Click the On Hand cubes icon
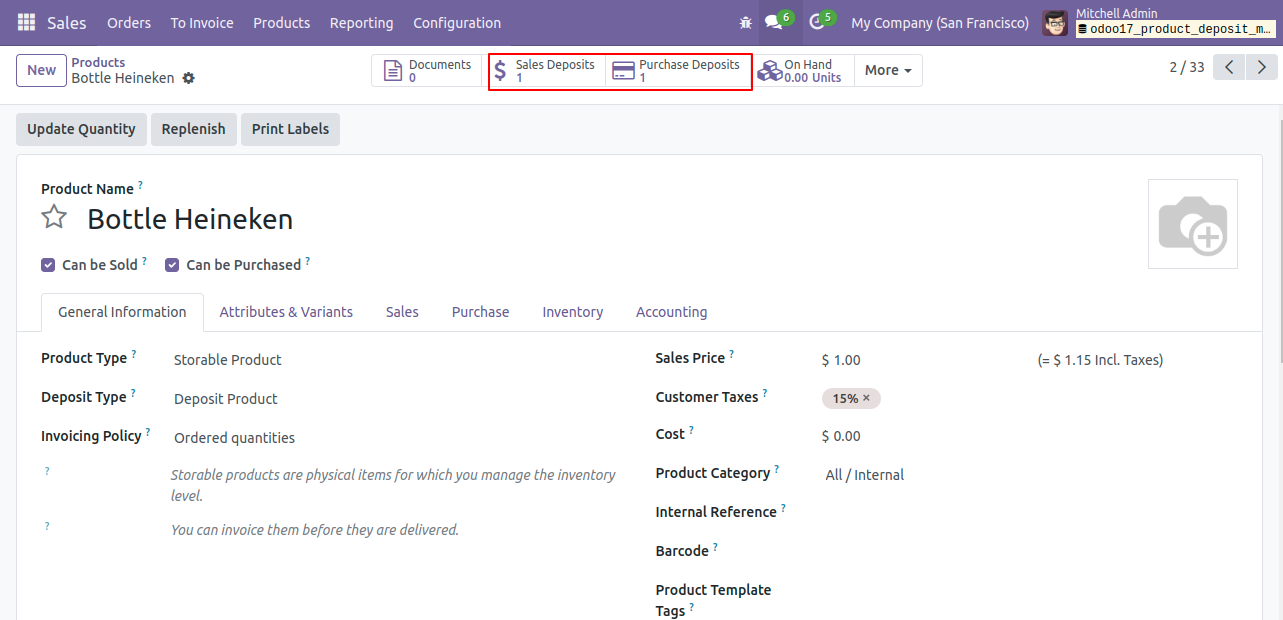This screenshot has height=620, width=1283. (769, 71)
